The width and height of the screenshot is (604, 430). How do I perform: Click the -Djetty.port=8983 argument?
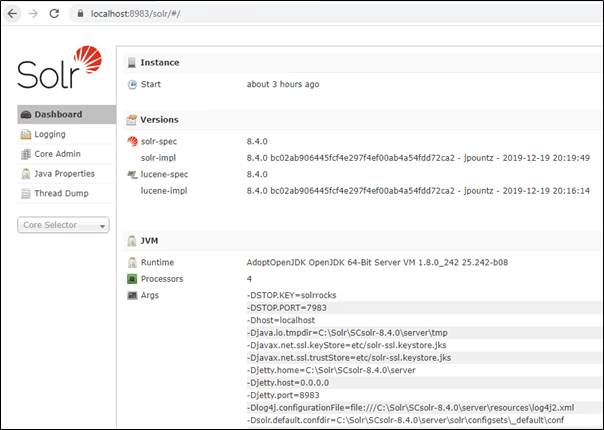pyautogui.click(x=283, y=395)
